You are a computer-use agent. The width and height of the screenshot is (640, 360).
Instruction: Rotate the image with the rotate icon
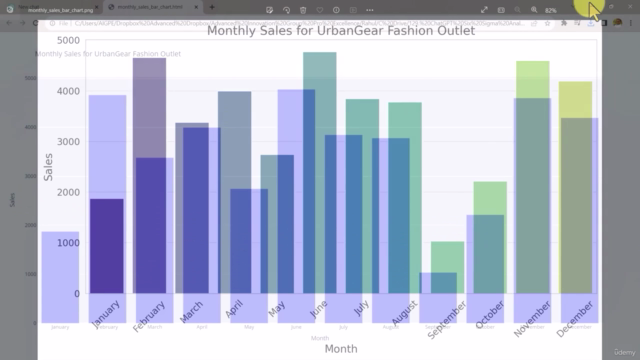286,10
